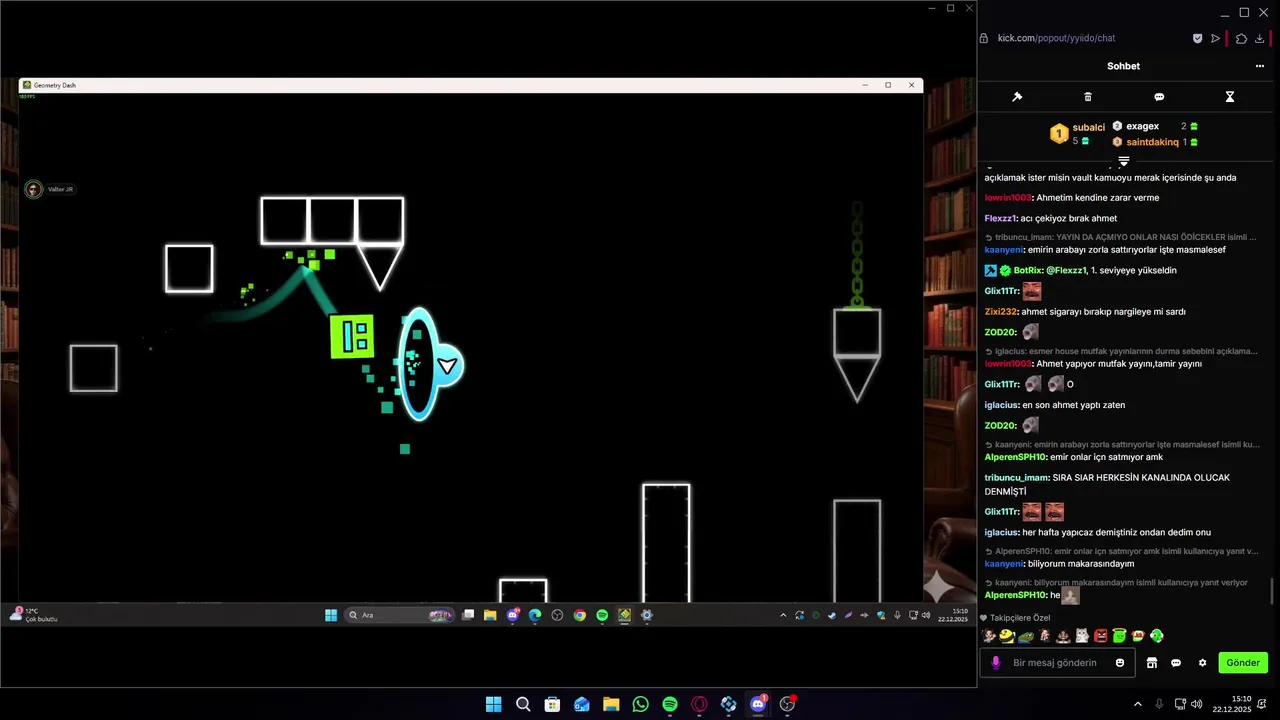This screenshot has height=720, width=1280.
Task: Click the Valter JR avatar in the game
Action: click(34, 189)
